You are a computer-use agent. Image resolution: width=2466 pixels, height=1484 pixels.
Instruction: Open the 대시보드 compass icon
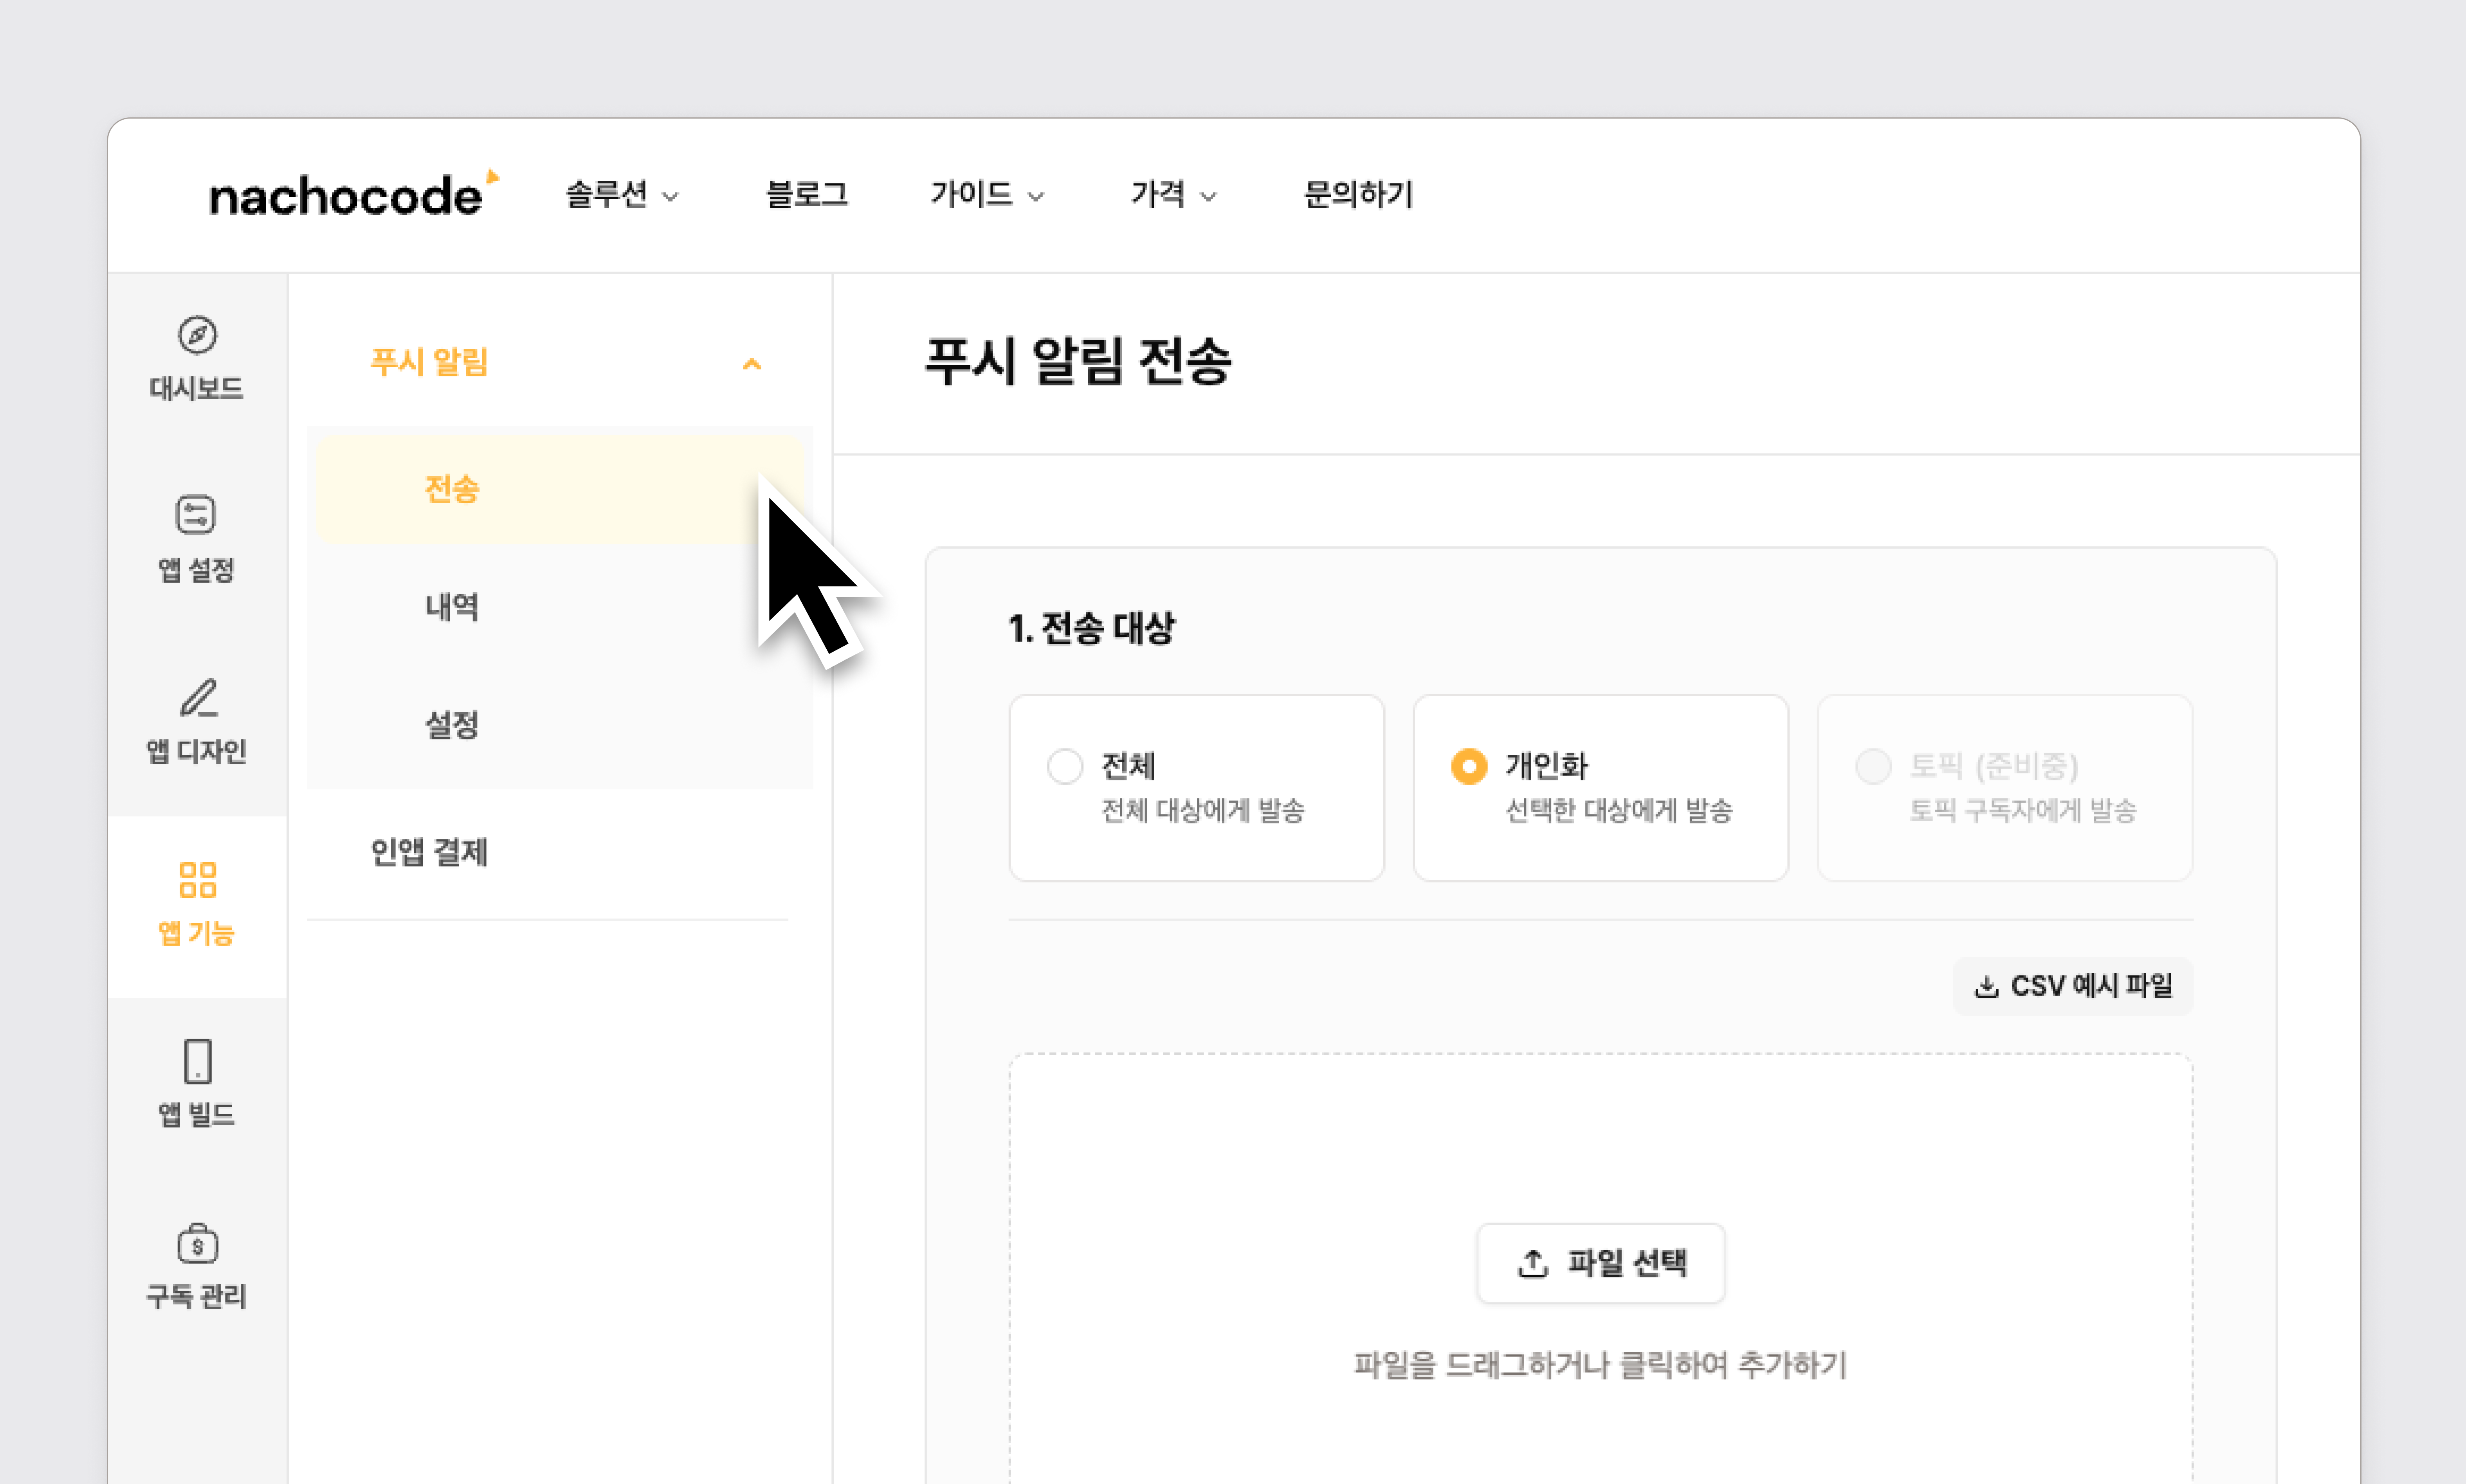[197, 335]
